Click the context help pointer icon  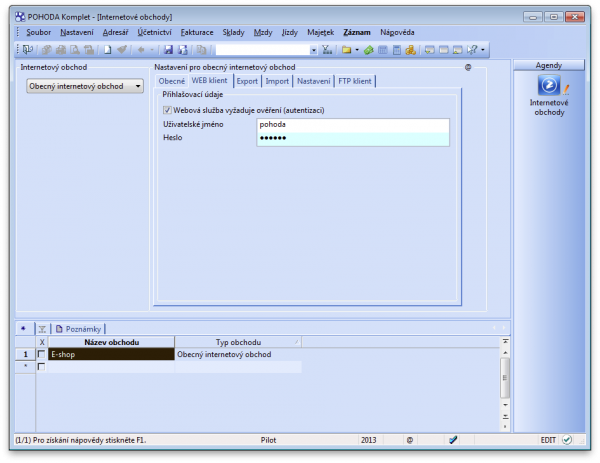[473, 50]
